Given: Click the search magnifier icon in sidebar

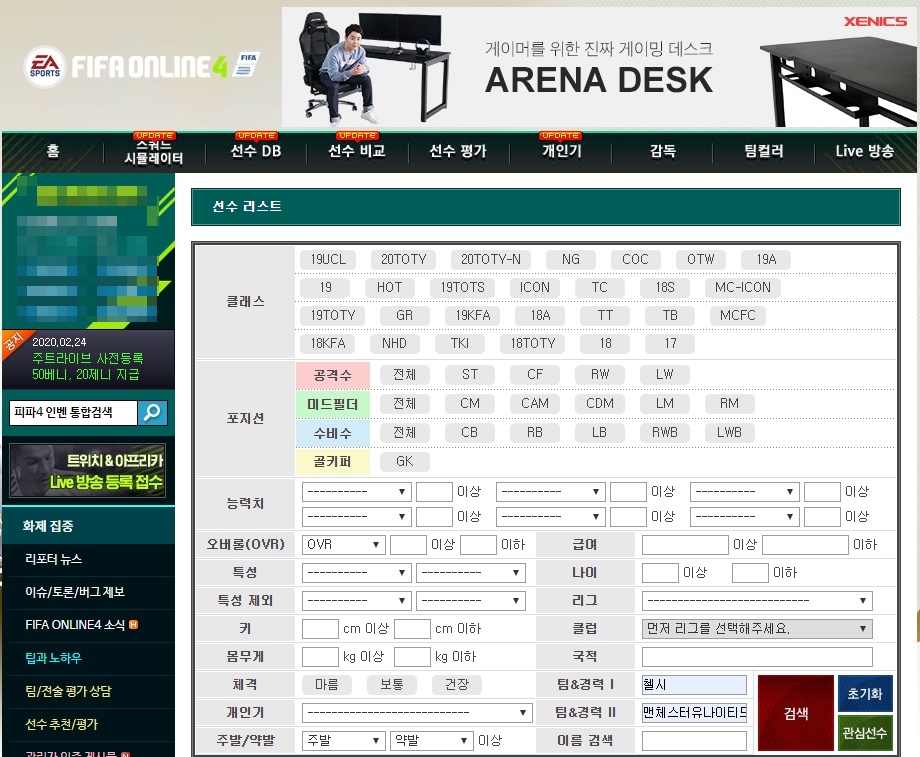Looking at the screenshot, I should [x=153, y=413].
